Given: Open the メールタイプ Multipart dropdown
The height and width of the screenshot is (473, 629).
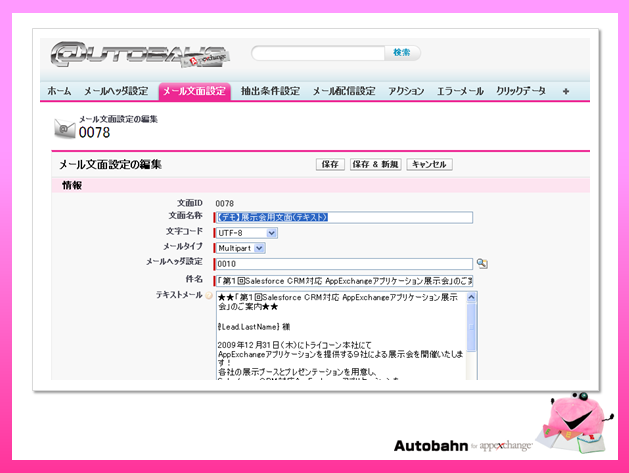Looking at the screenshot, I should tap(241, 248).
